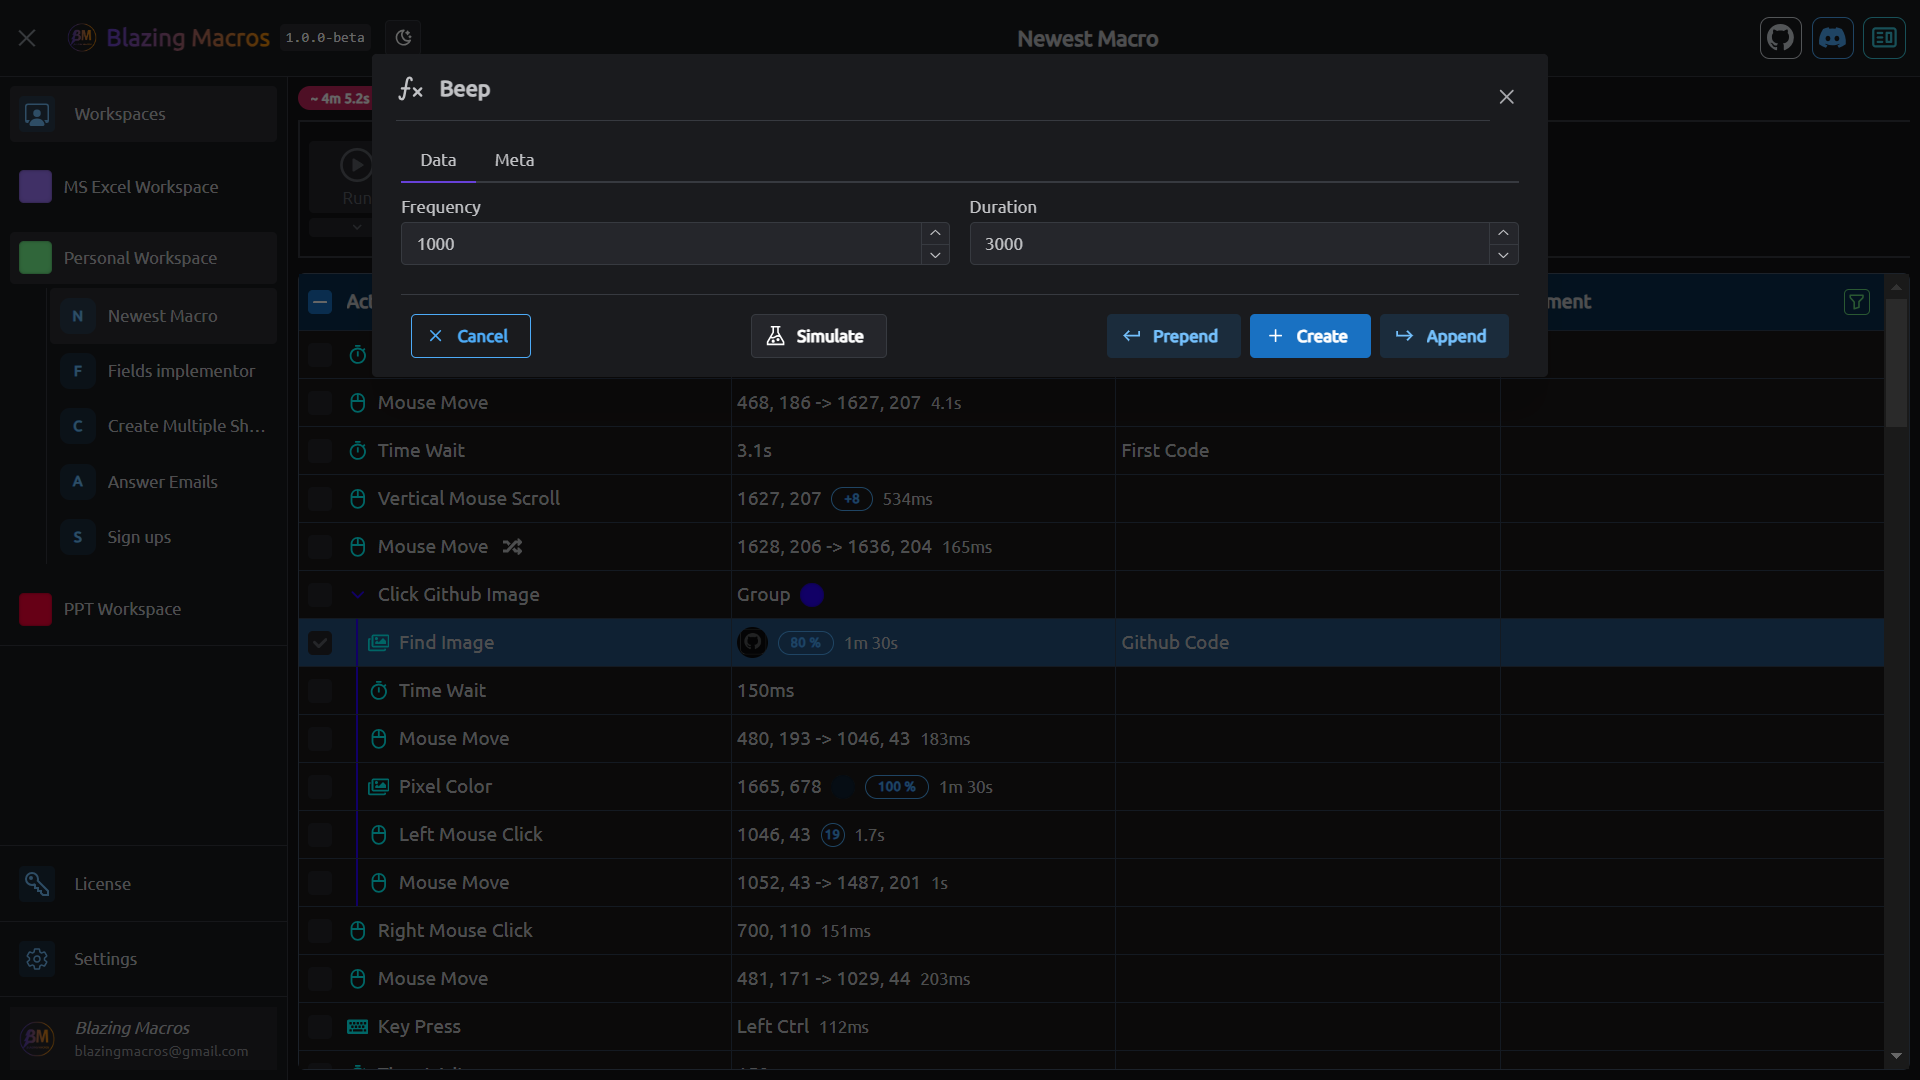This screenshot has width=1920, height=1080.
Task: Click the PPT Workspace red swatch
Action: point(35,609)
